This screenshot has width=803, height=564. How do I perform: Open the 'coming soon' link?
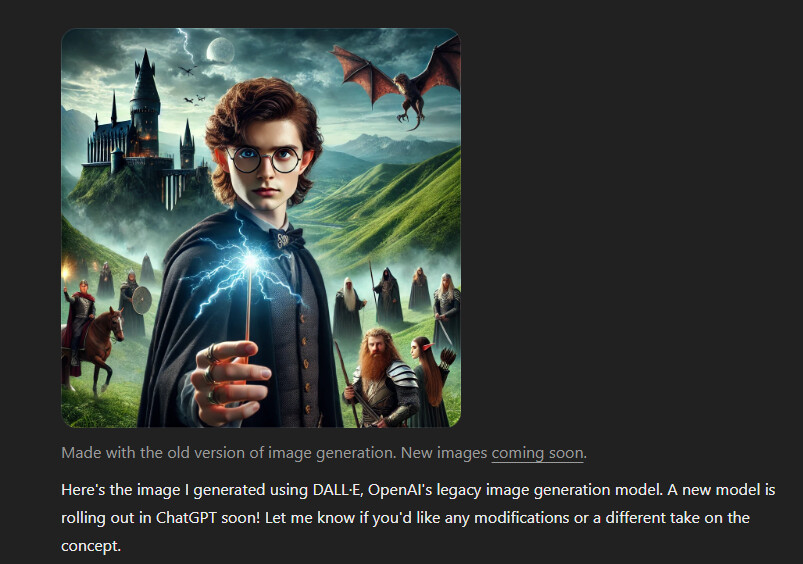click(x=537, y=453)
